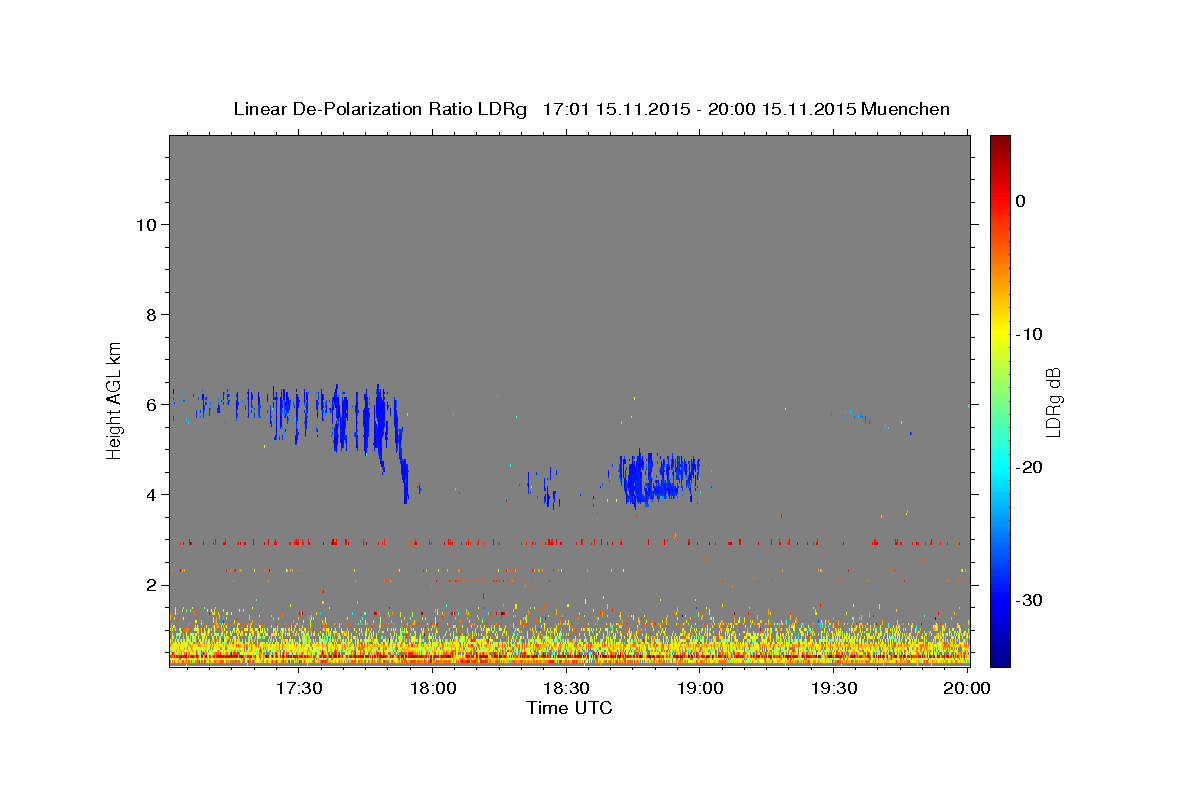1200x800 pixels.
Task: Click the 18:00 time tick label
Action: coord(433,689)
